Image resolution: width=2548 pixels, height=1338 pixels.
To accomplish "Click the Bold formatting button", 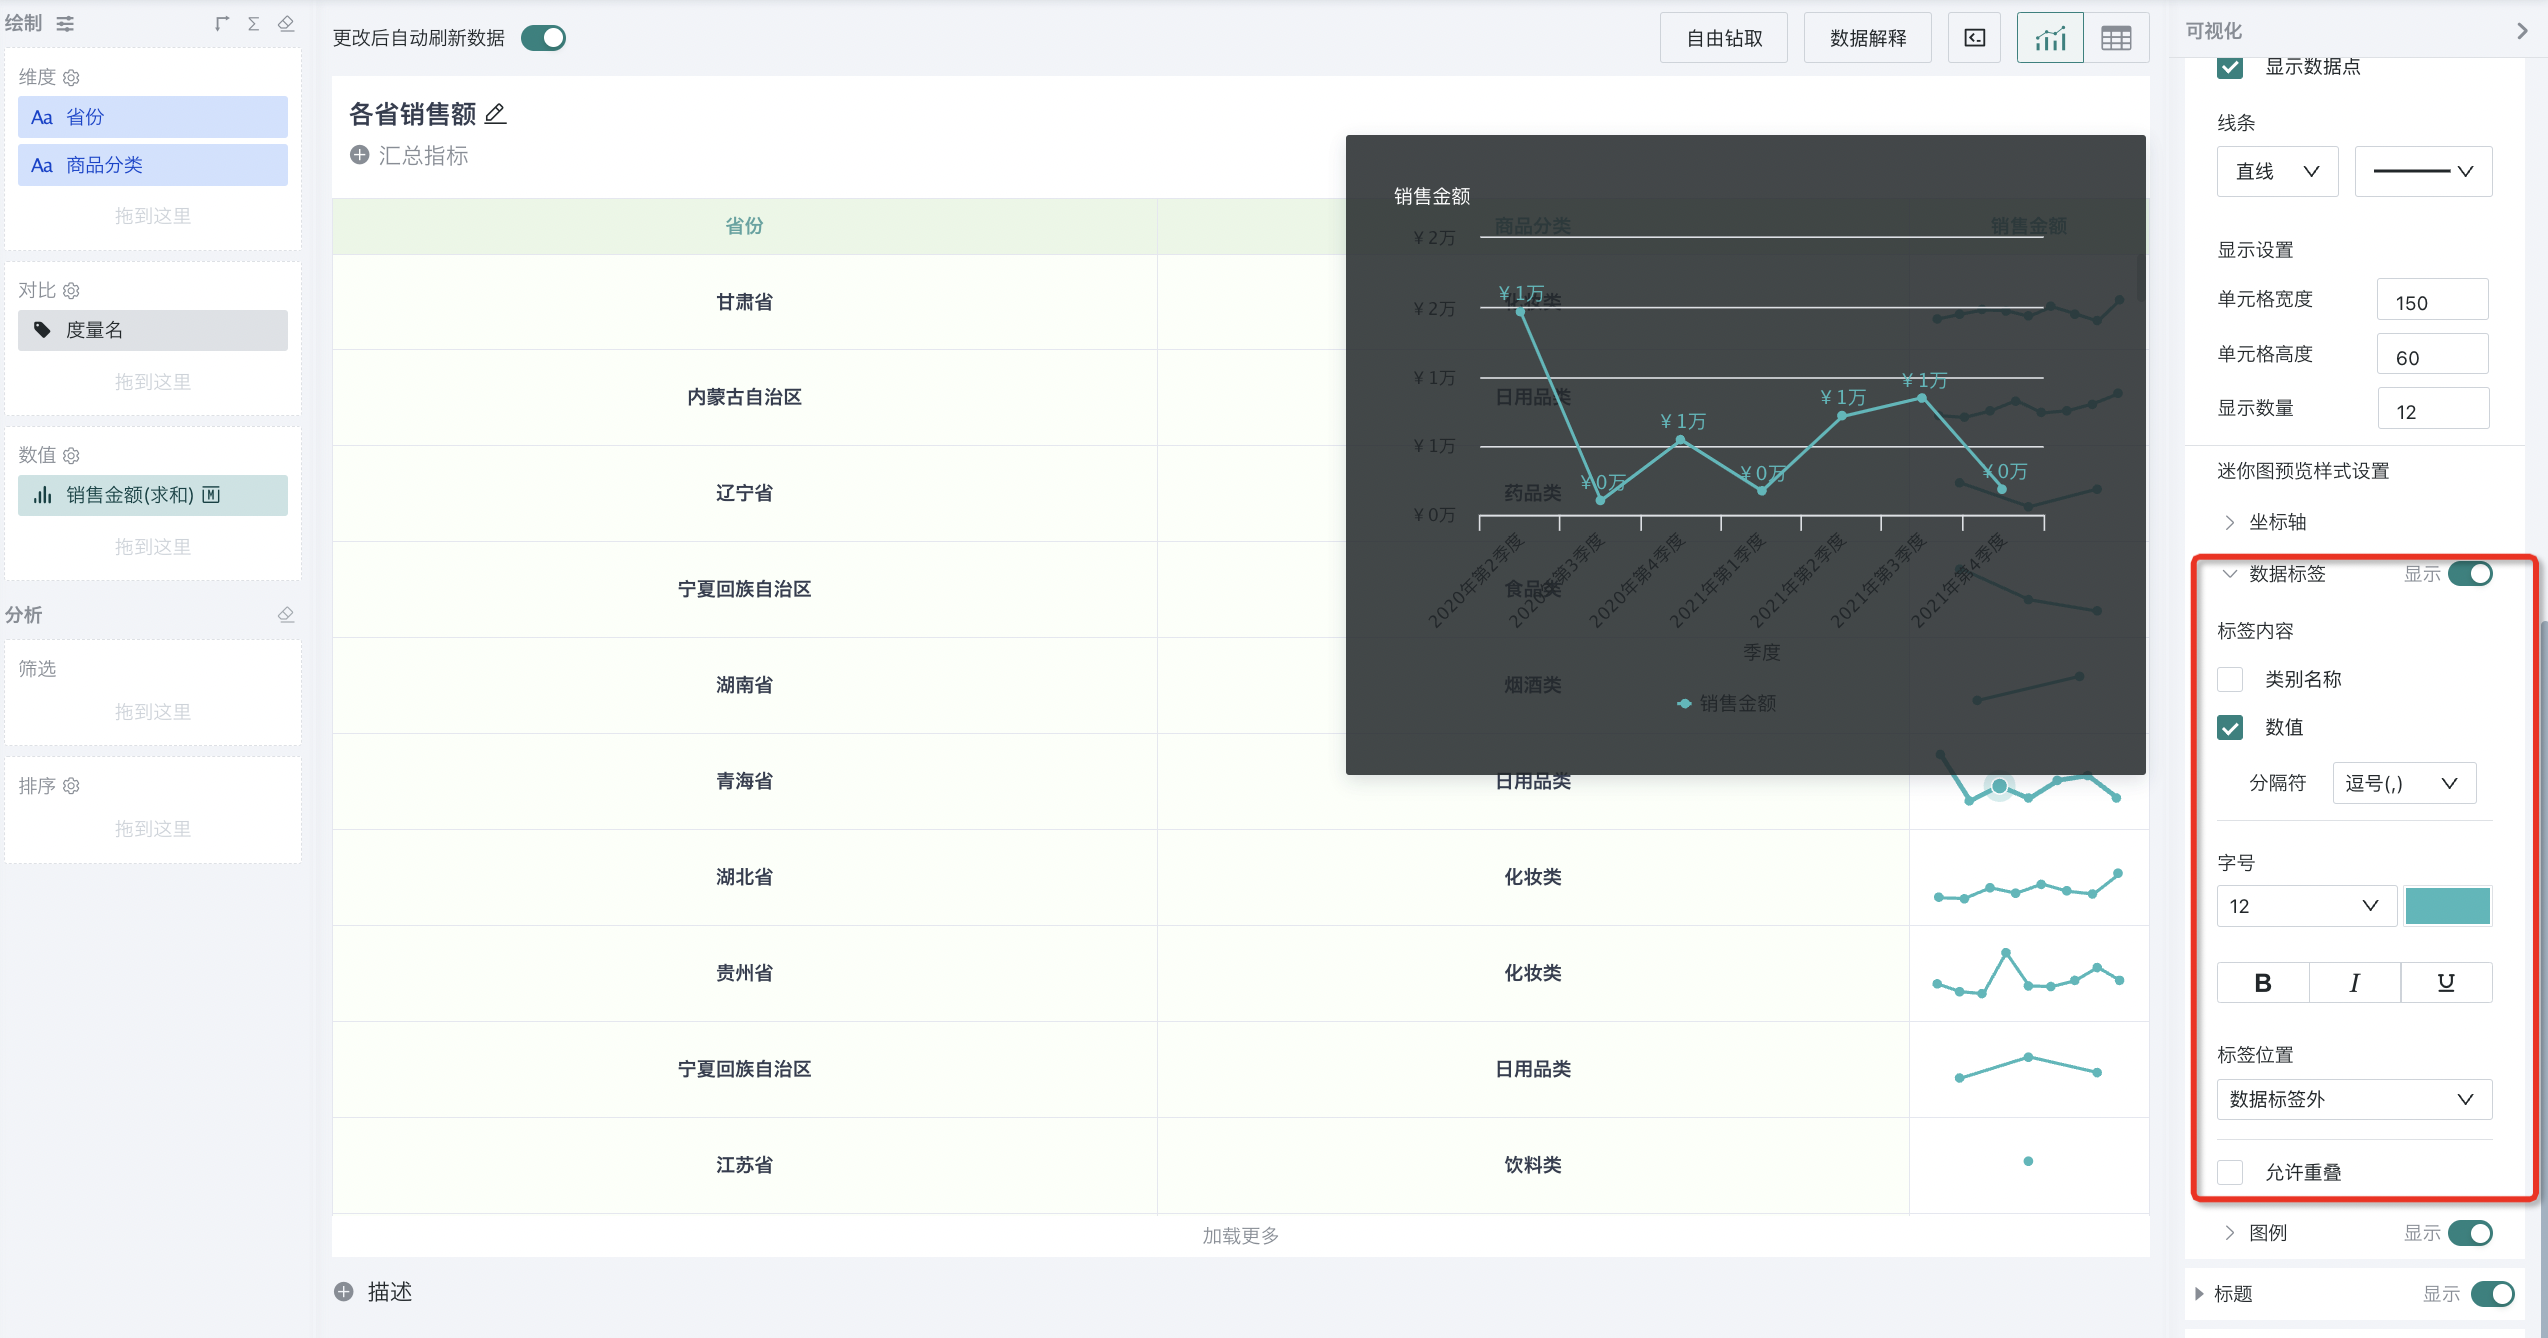I will [x=2262, y=982].
